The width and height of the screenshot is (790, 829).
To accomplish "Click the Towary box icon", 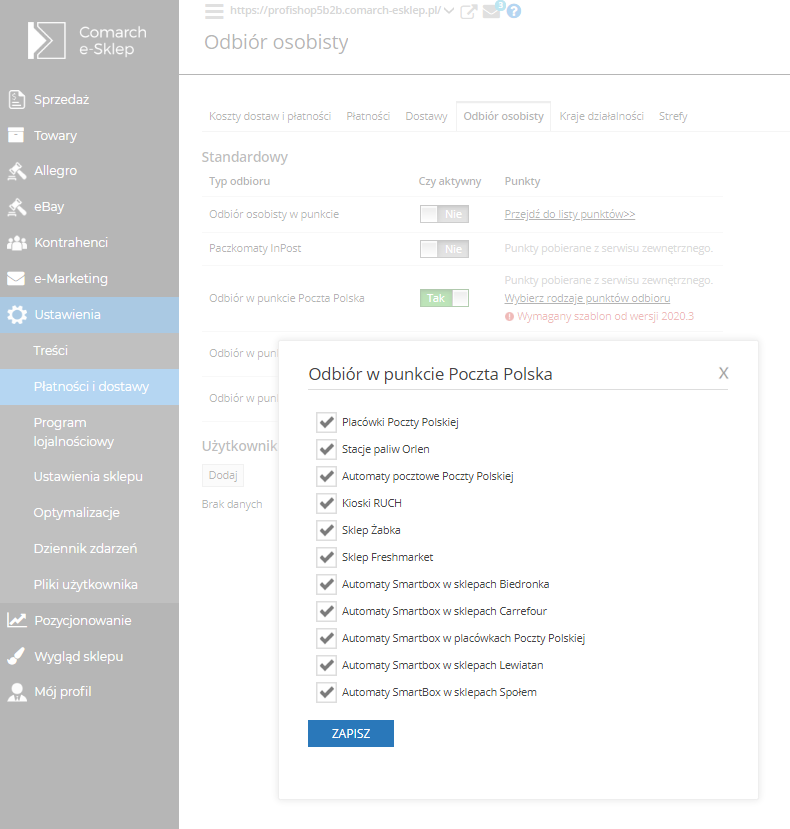I will click(x=16, y=135).
